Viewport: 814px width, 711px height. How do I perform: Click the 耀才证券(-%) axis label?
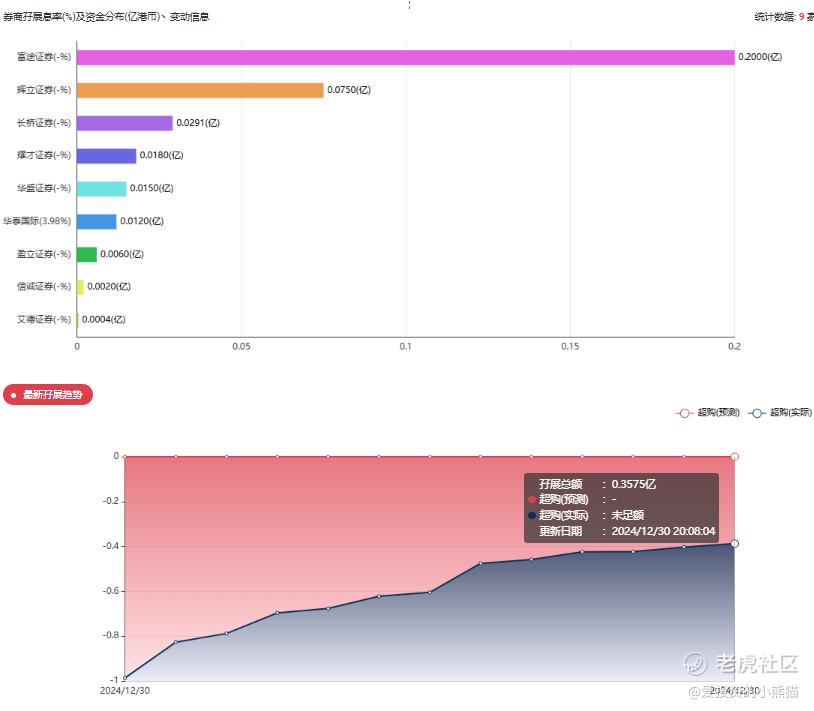44,155
